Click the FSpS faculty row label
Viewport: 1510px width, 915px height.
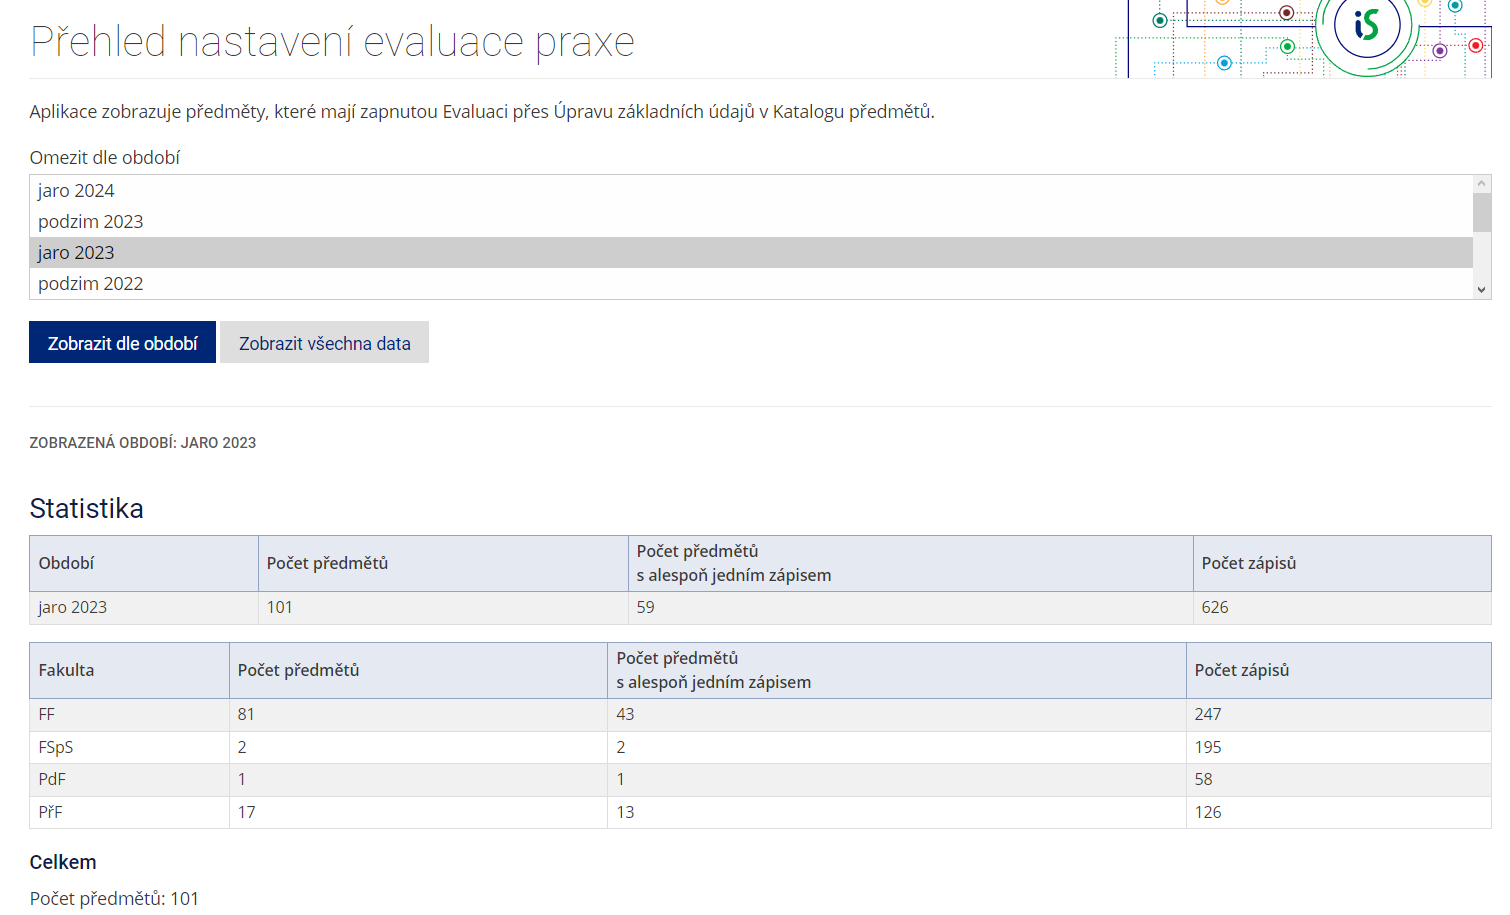(x=56, y=747)
